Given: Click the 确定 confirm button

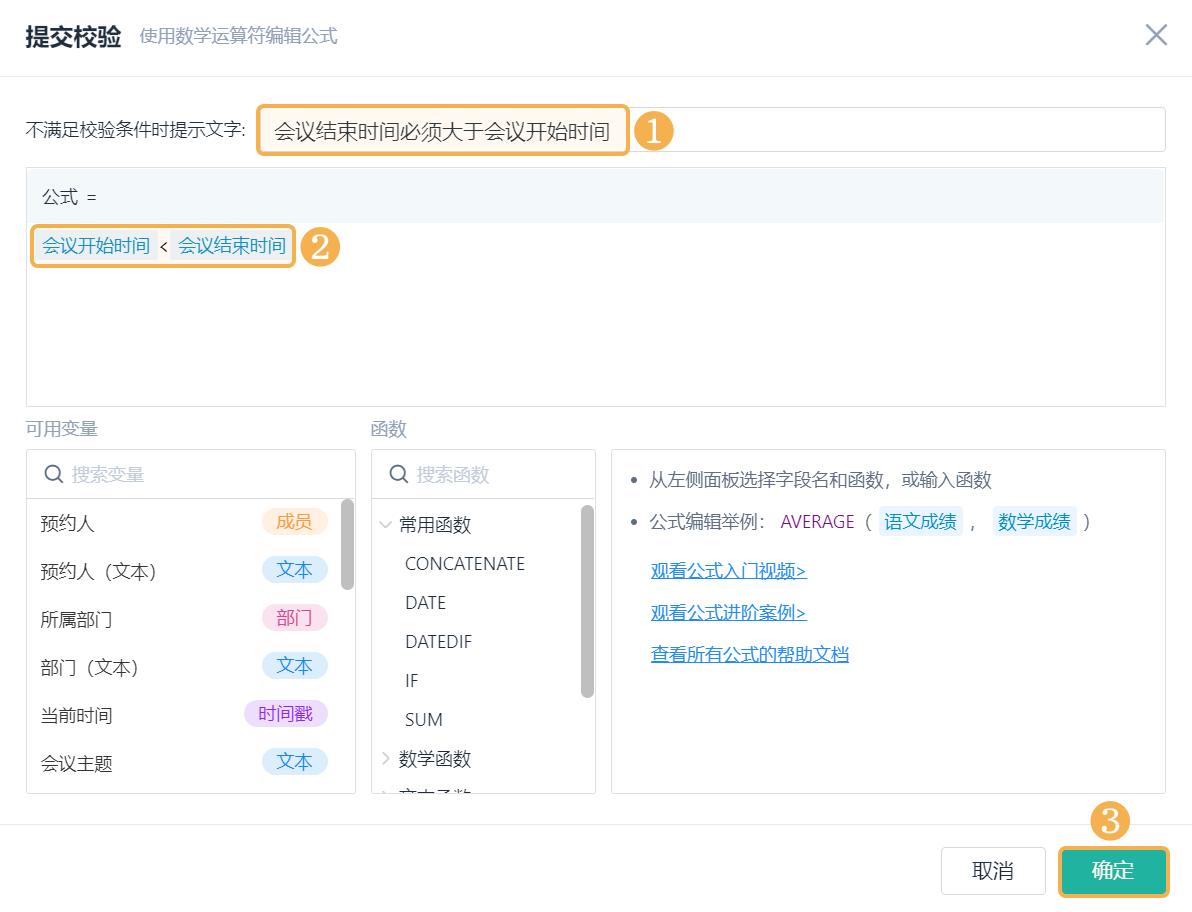Looking at the screenshot, I should coord(1113,871).
